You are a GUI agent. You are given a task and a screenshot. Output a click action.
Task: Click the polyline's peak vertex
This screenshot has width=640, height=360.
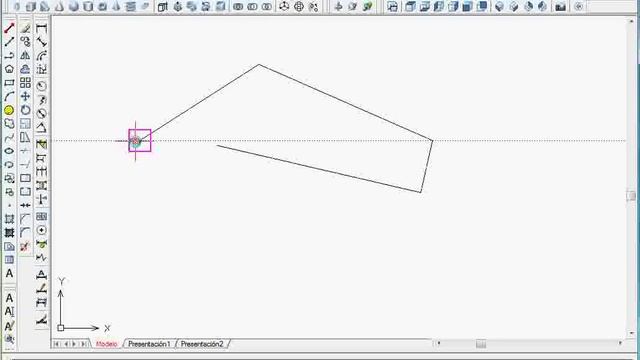(259, 64)
